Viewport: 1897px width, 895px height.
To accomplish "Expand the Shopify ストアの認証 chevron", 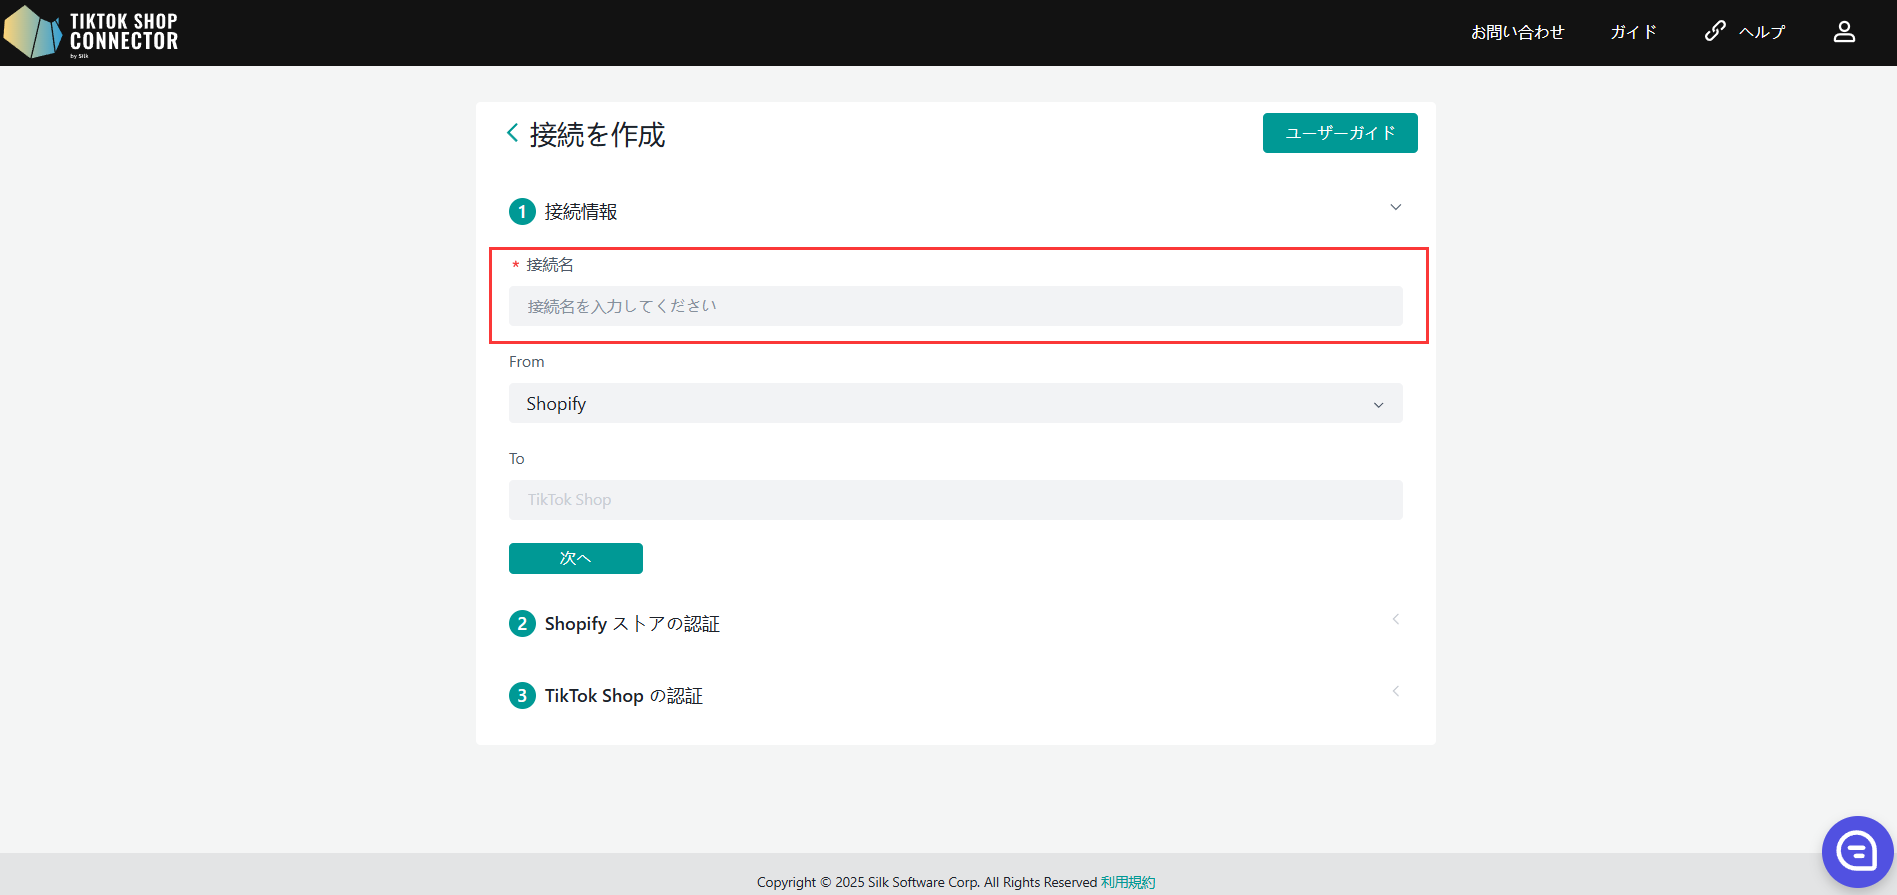I will coord(1396,619).
